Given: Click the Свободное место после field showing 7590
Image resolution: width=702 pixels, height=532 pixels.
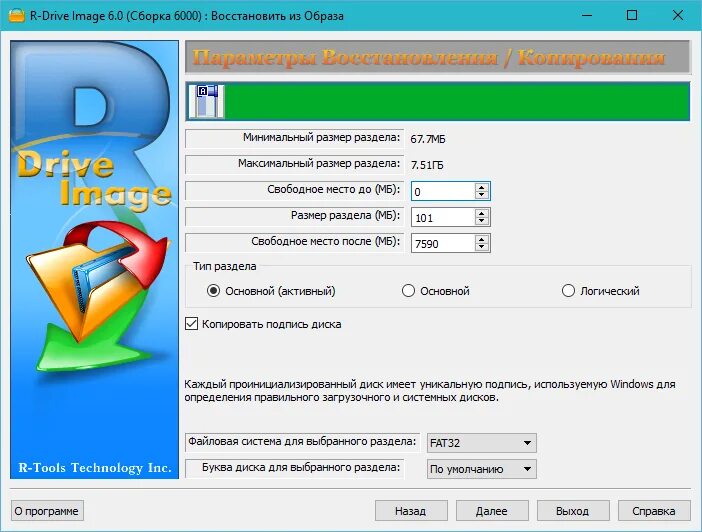Looking at the screenshot, I should 443,244.
